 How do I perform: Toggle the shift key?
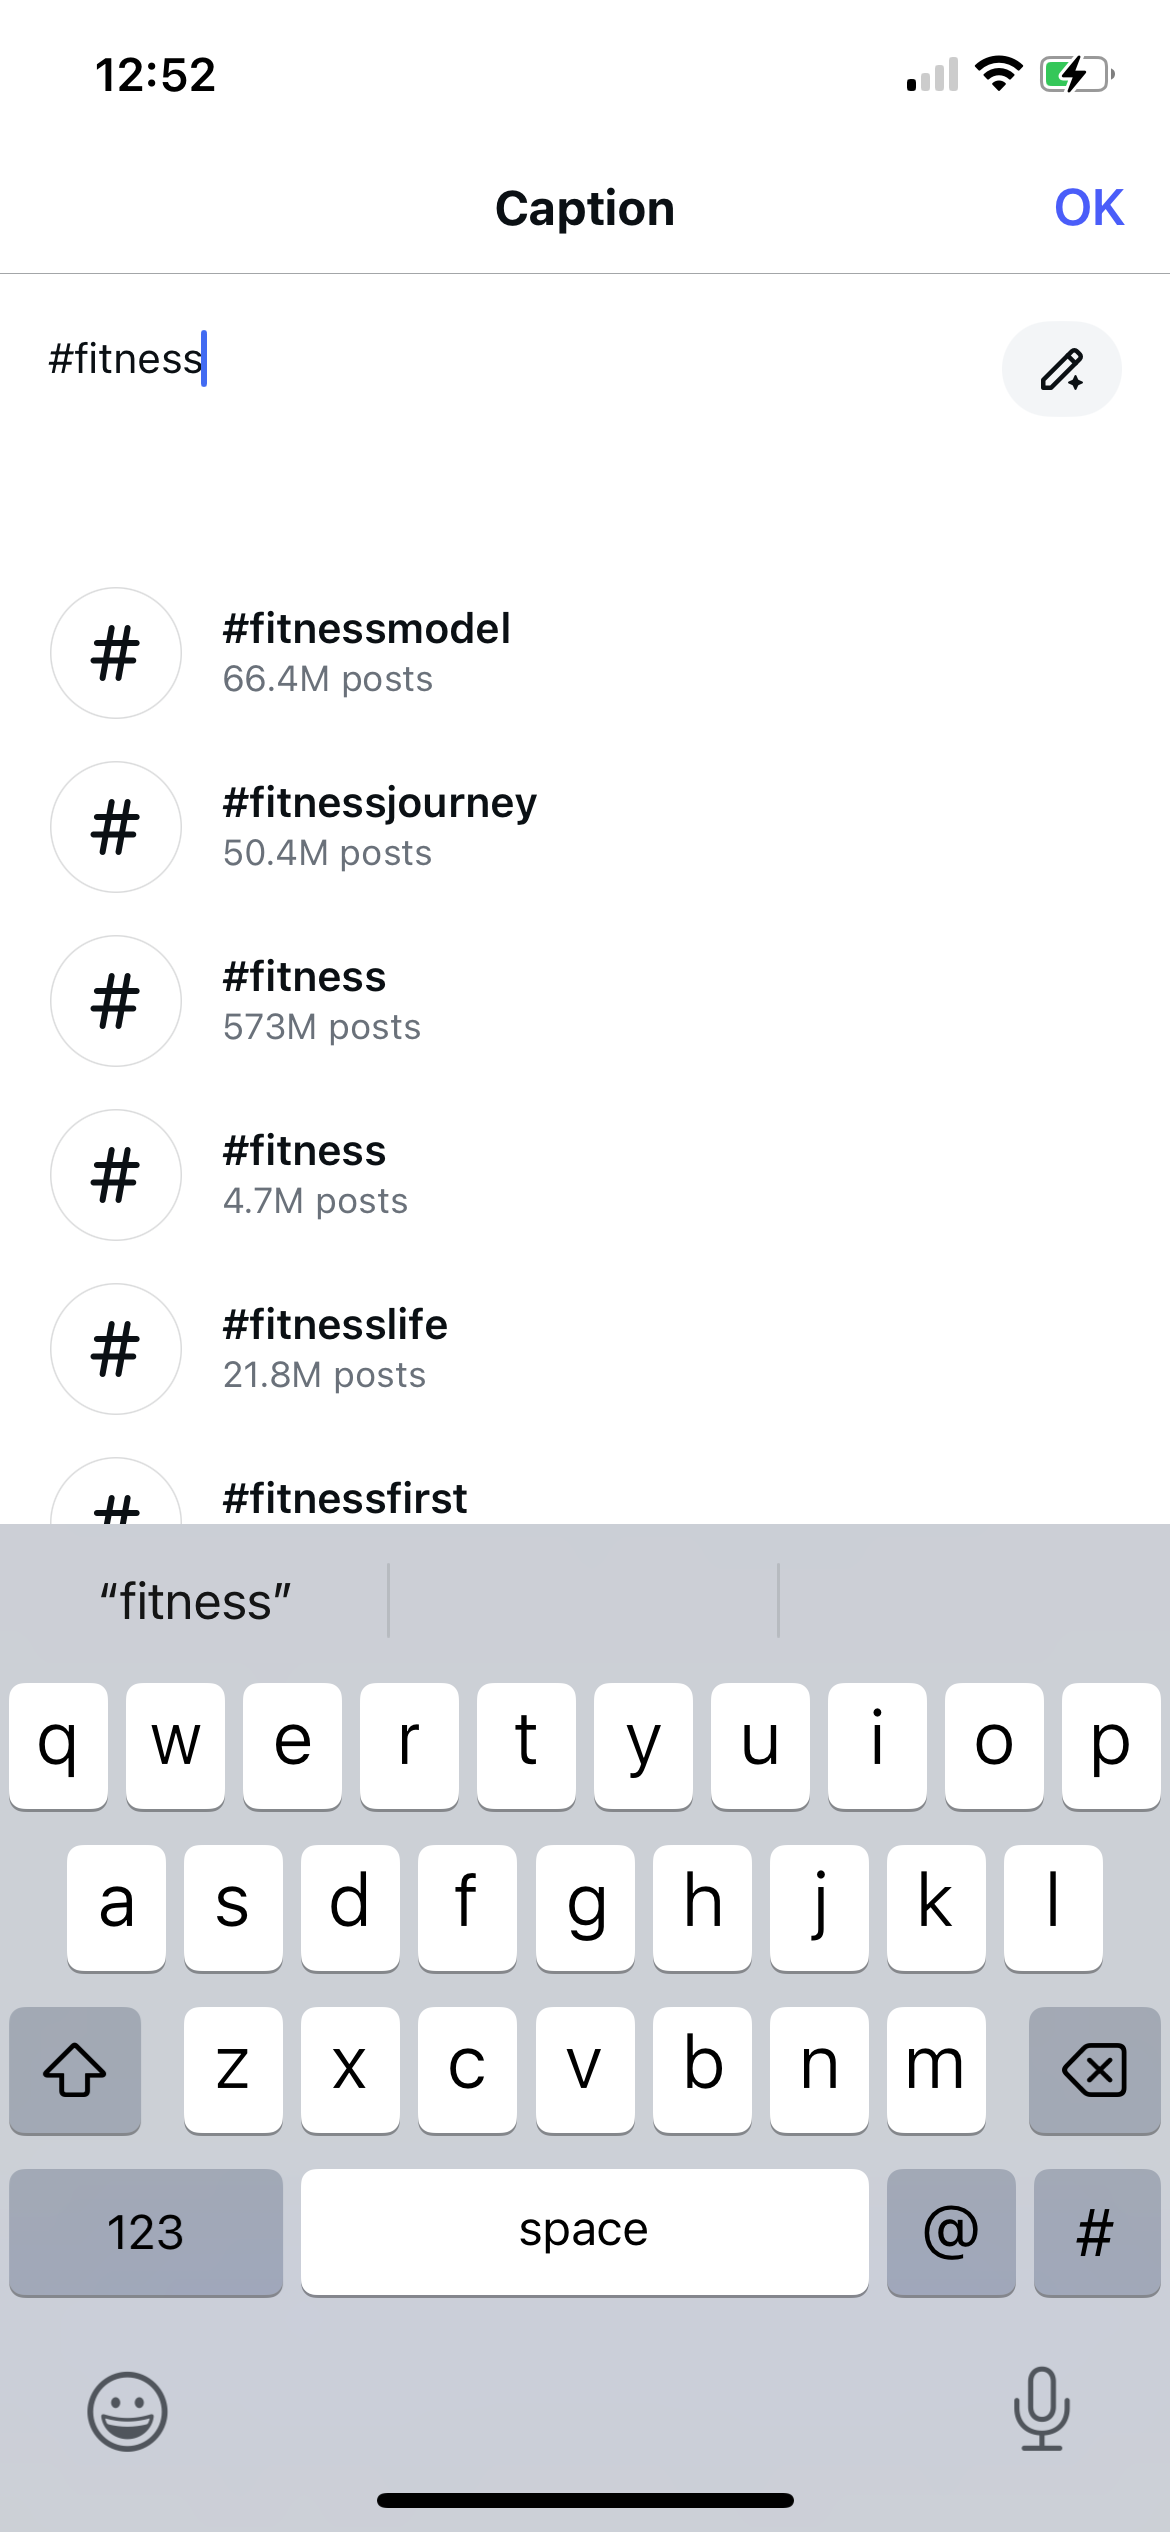pyautogui.click(x=75, y=2069)
